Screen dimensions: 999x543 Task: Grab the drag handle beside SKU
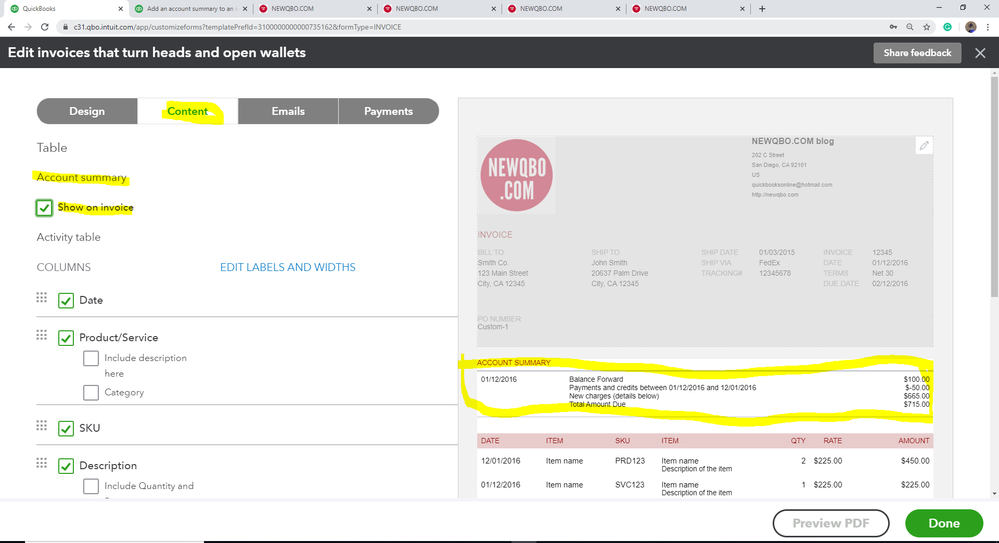point(41,426)
